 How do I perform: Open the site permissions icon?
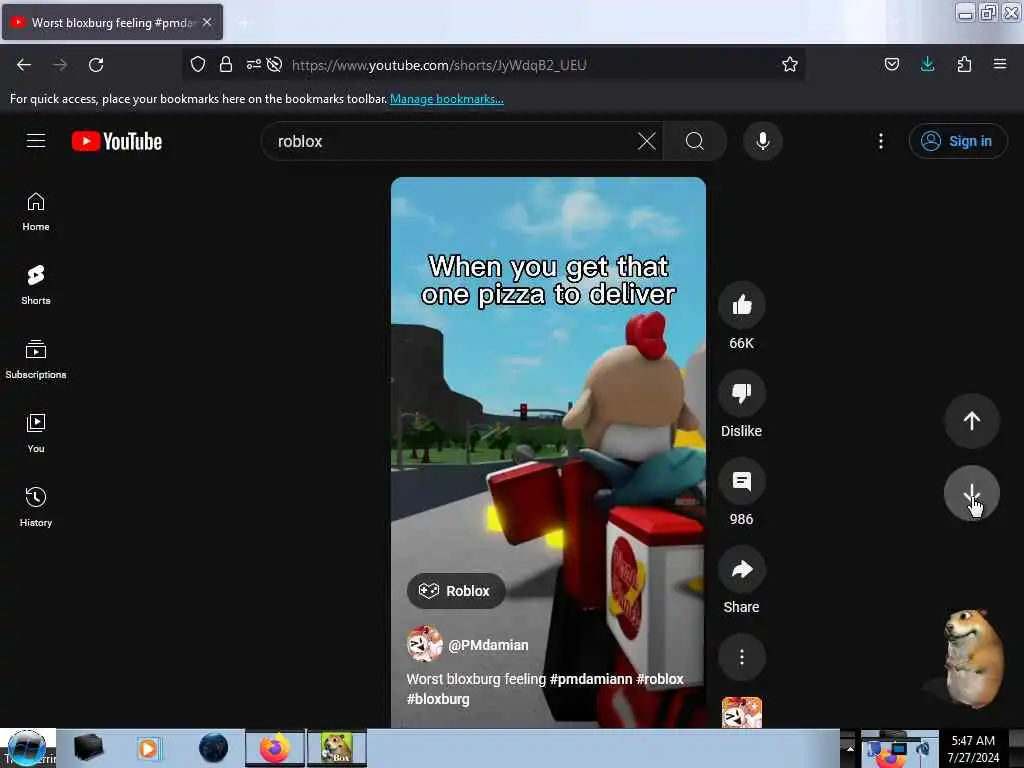pyautogui.click(x=253, y=64)
